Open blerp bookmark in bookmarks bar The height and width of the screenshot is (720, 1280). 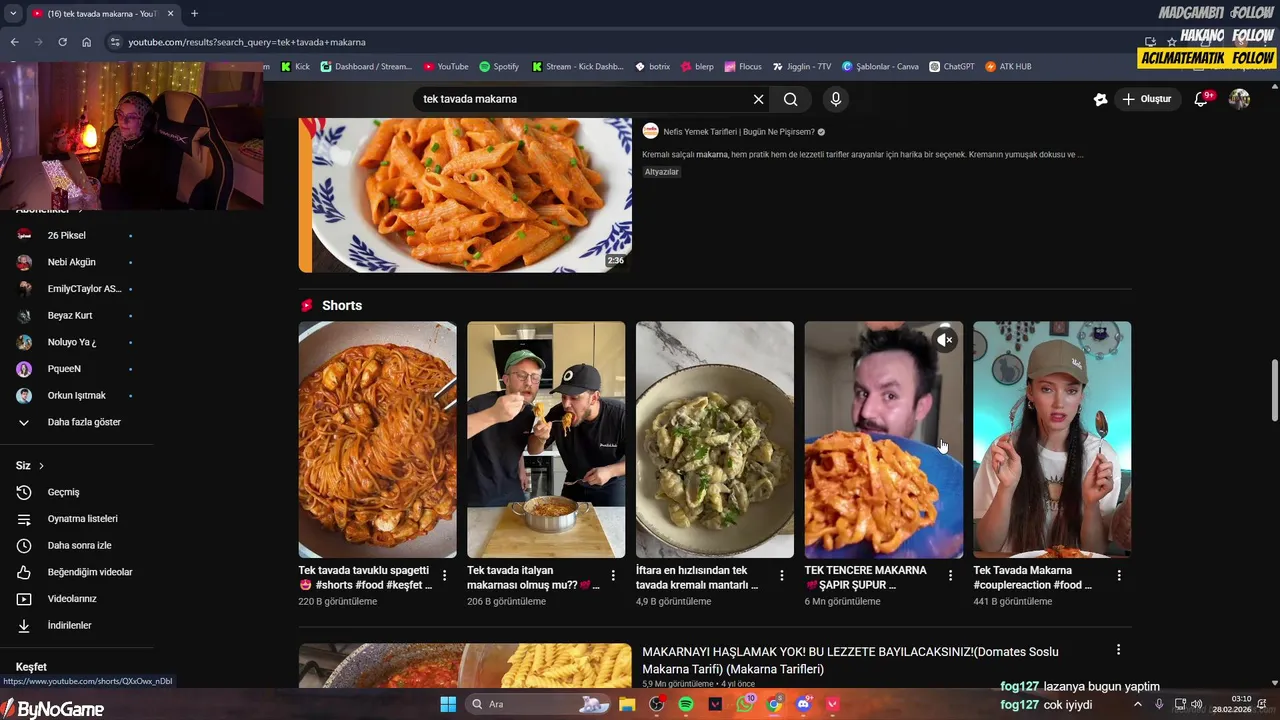697,66
